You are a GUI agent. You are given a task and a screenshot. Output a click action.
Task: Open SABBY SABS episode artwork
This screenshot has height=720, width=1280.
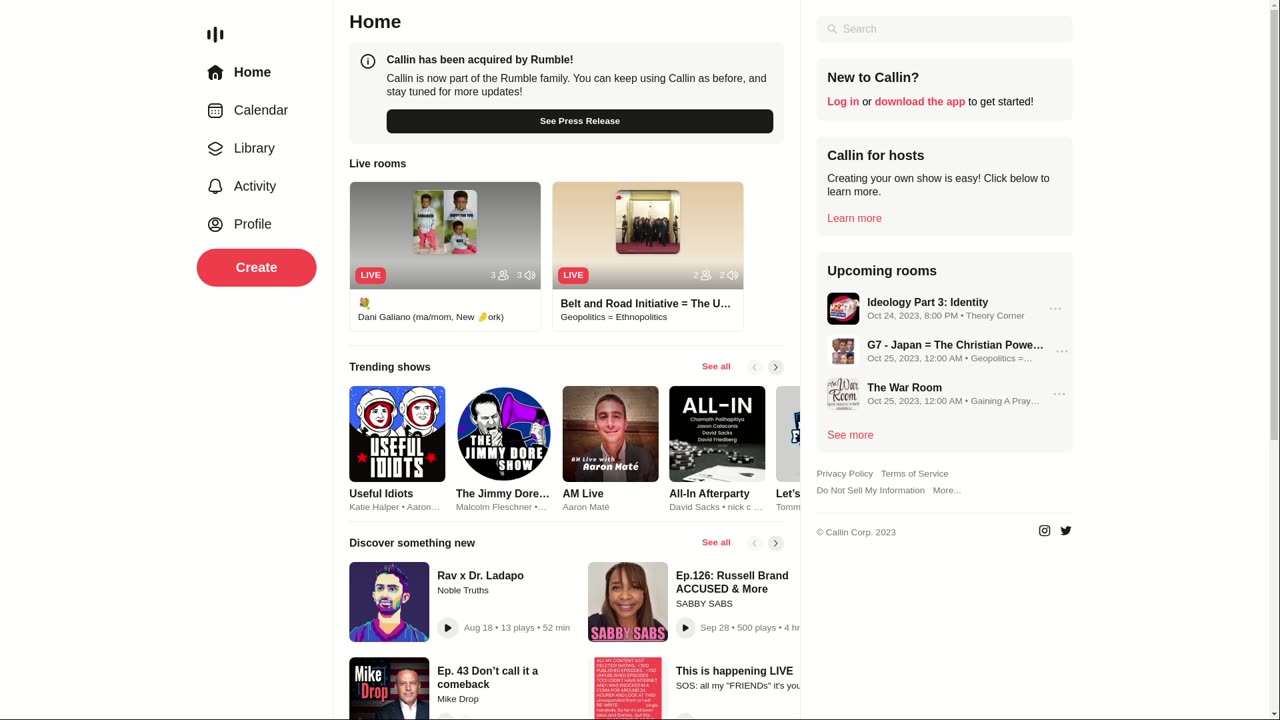click(x=628, y=602)
